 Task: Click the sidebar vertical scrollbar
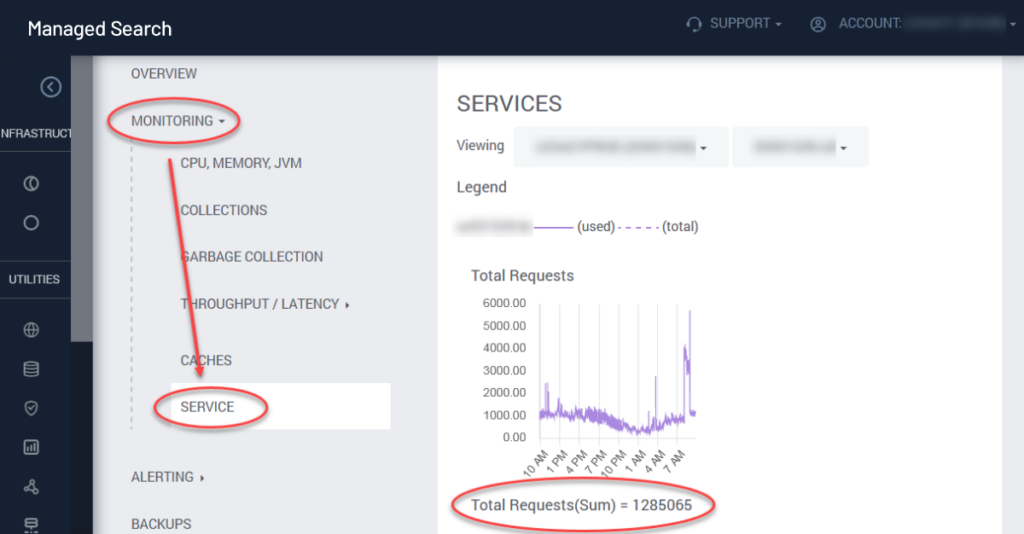click(x=82, y=198)
